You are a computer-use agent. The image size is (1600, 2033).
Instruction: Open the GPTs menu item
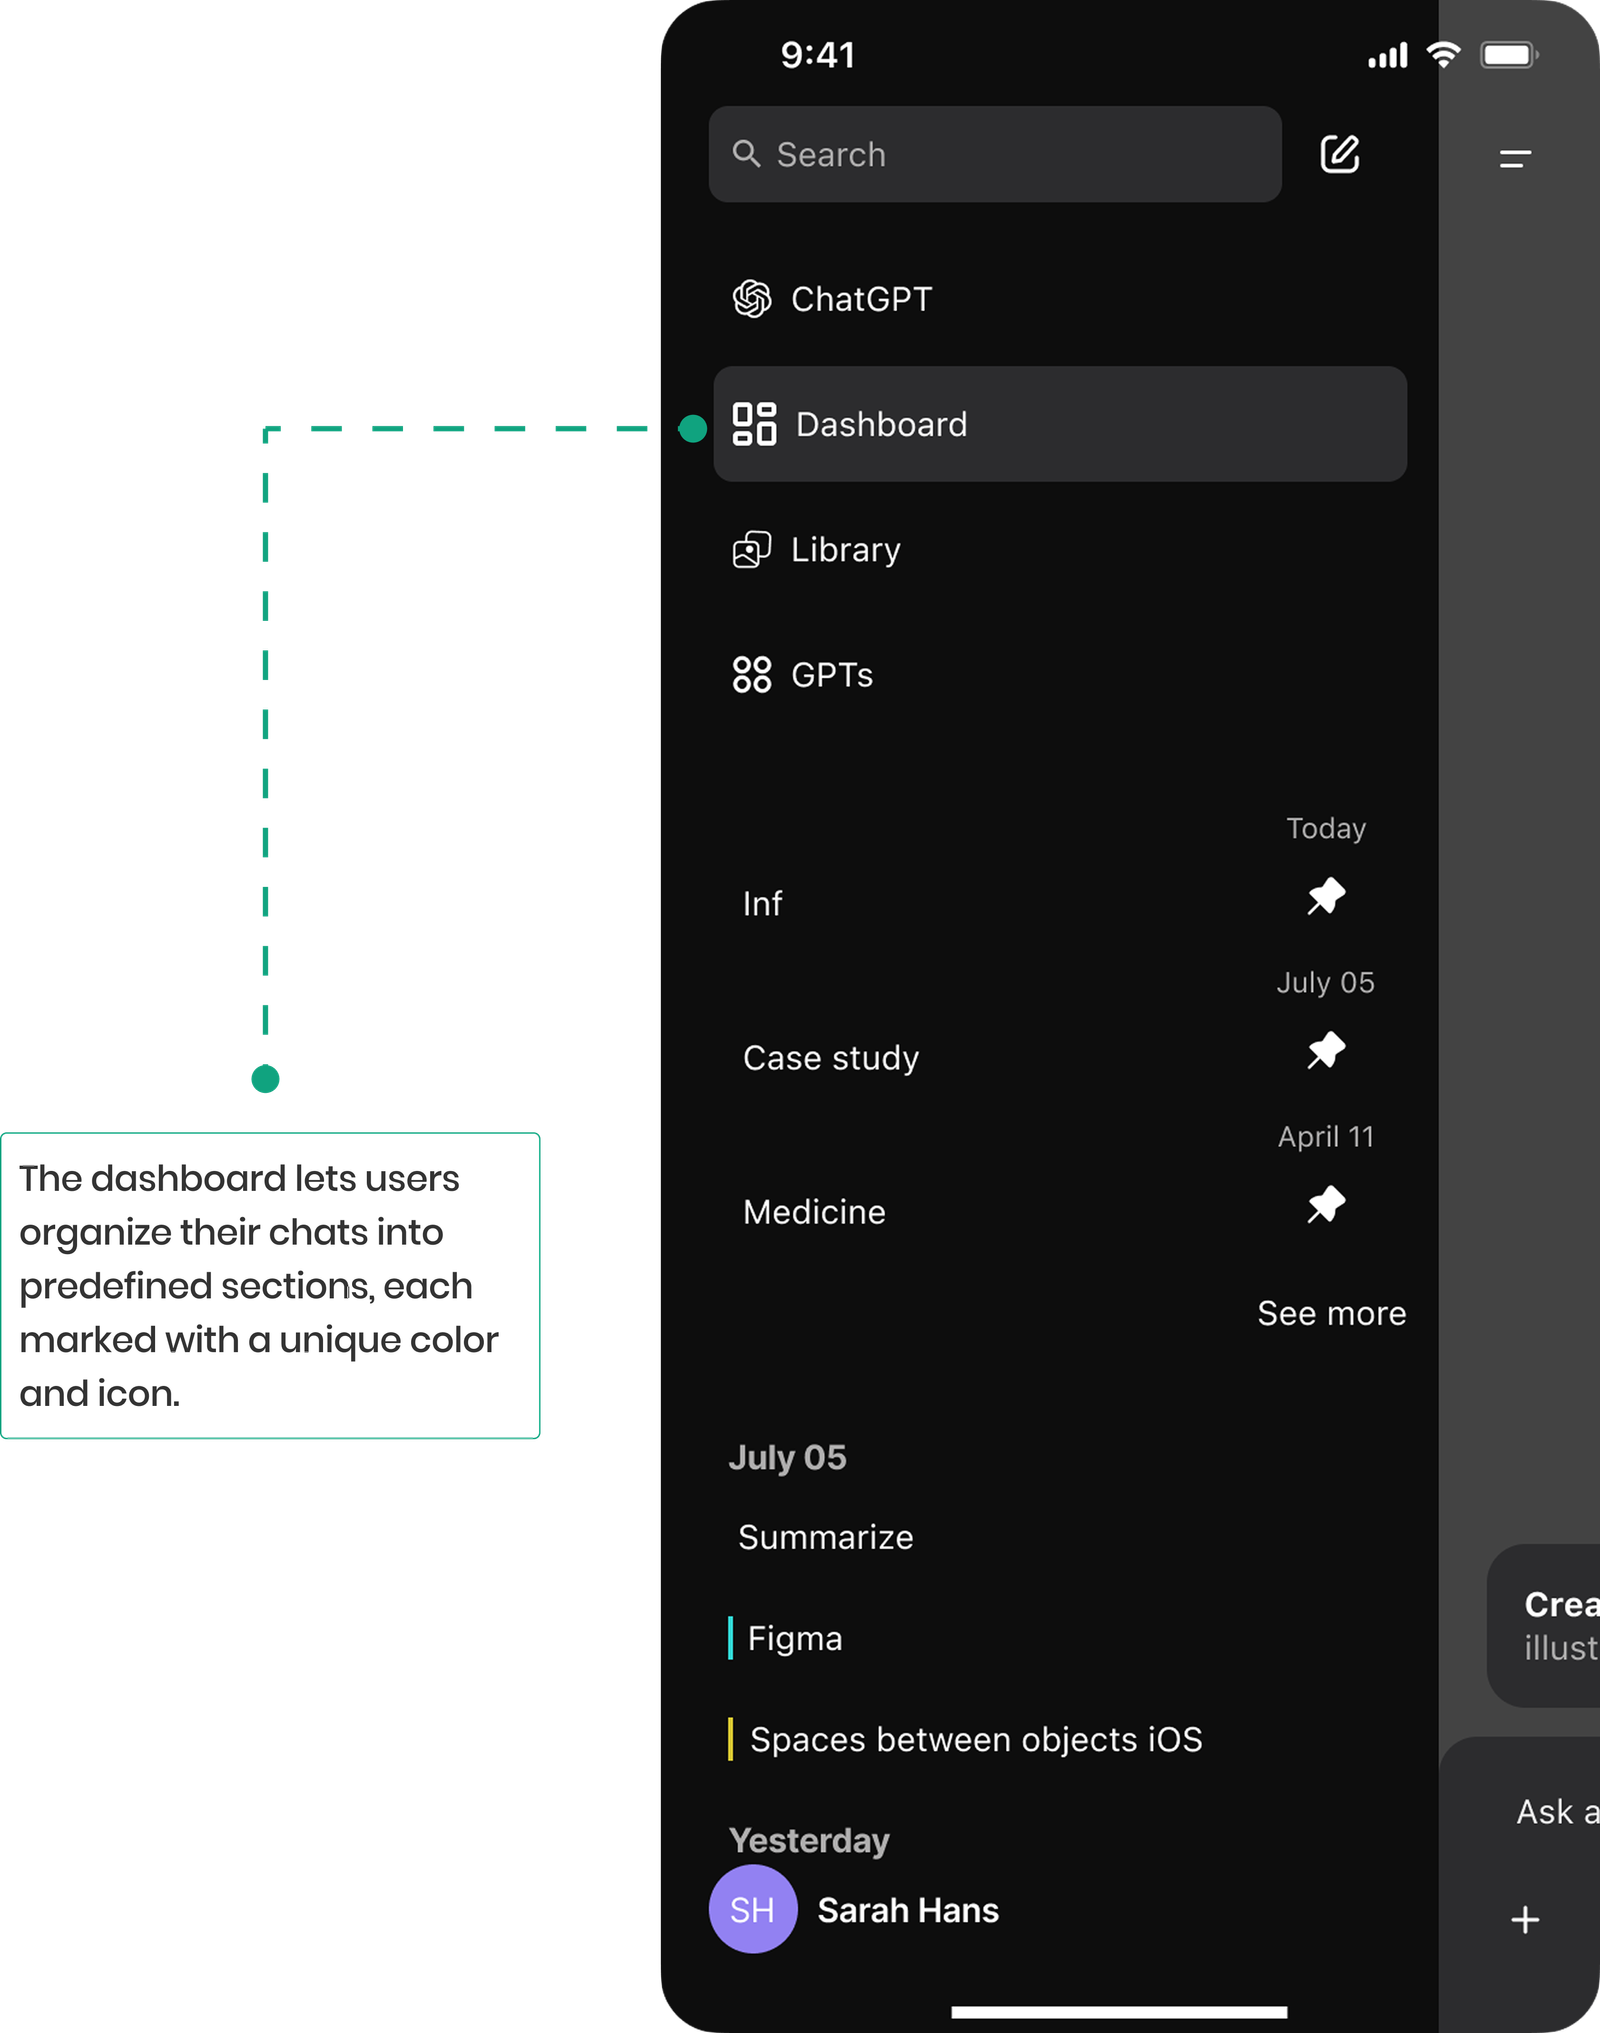point(832,675)
